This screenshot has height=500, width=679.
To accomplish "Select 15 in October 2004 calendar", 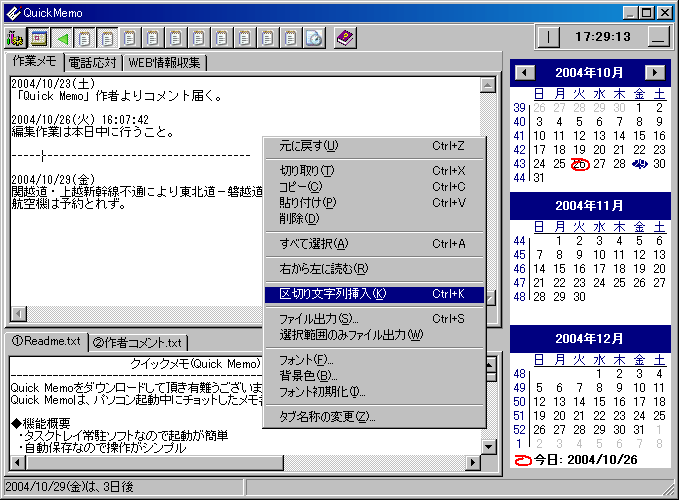I will click(x=639, y=136).
